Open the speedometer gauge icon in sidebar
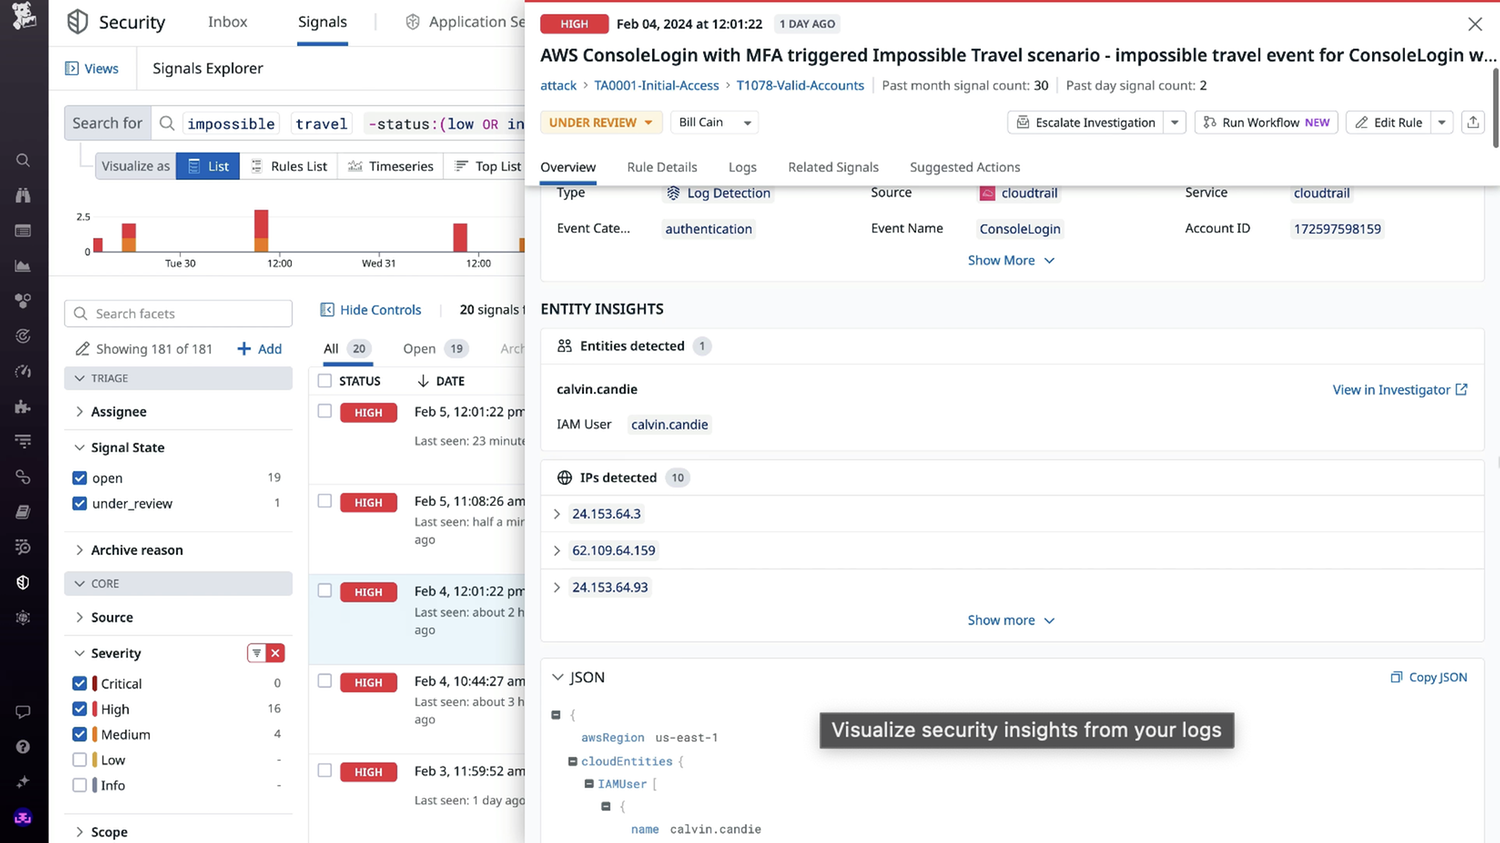The height and width of the screenshot is (843, 1500). coord(23,371)
